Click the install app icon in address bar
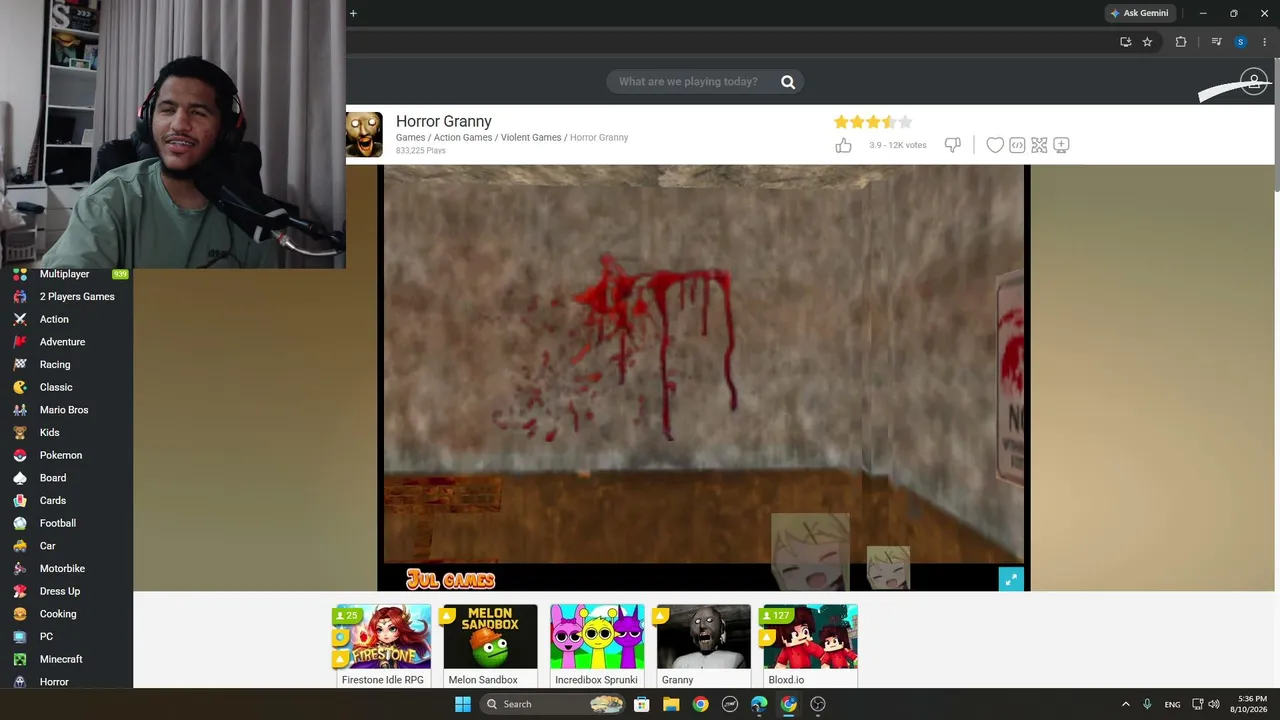 click(1125, 42)
